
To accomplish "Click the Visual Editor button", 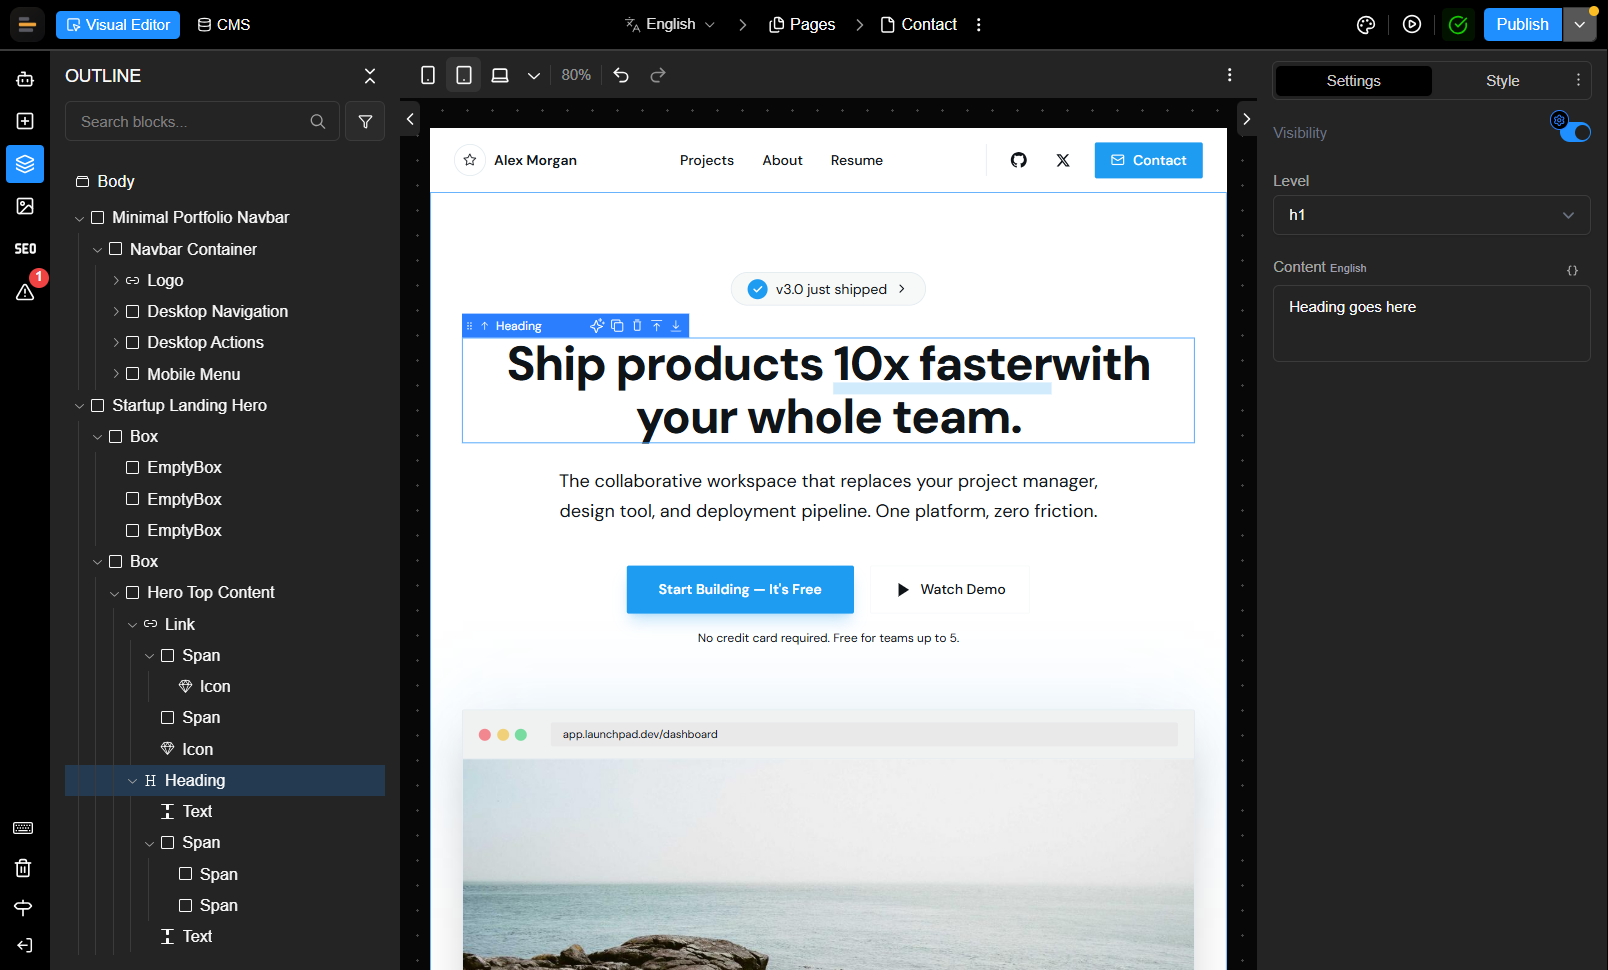I will coord(118,25).
